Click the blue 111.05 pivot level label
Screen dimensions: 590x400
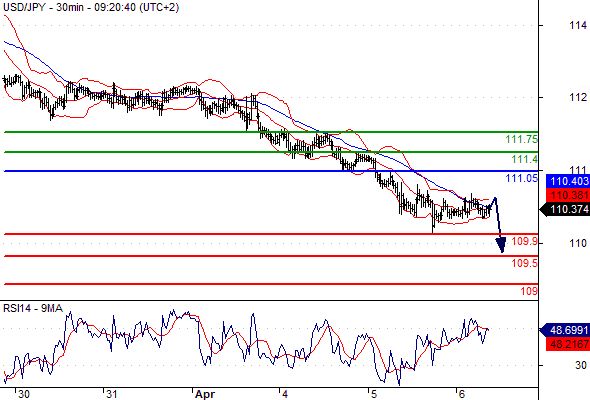pyautogui.click(x=522, y=178)
